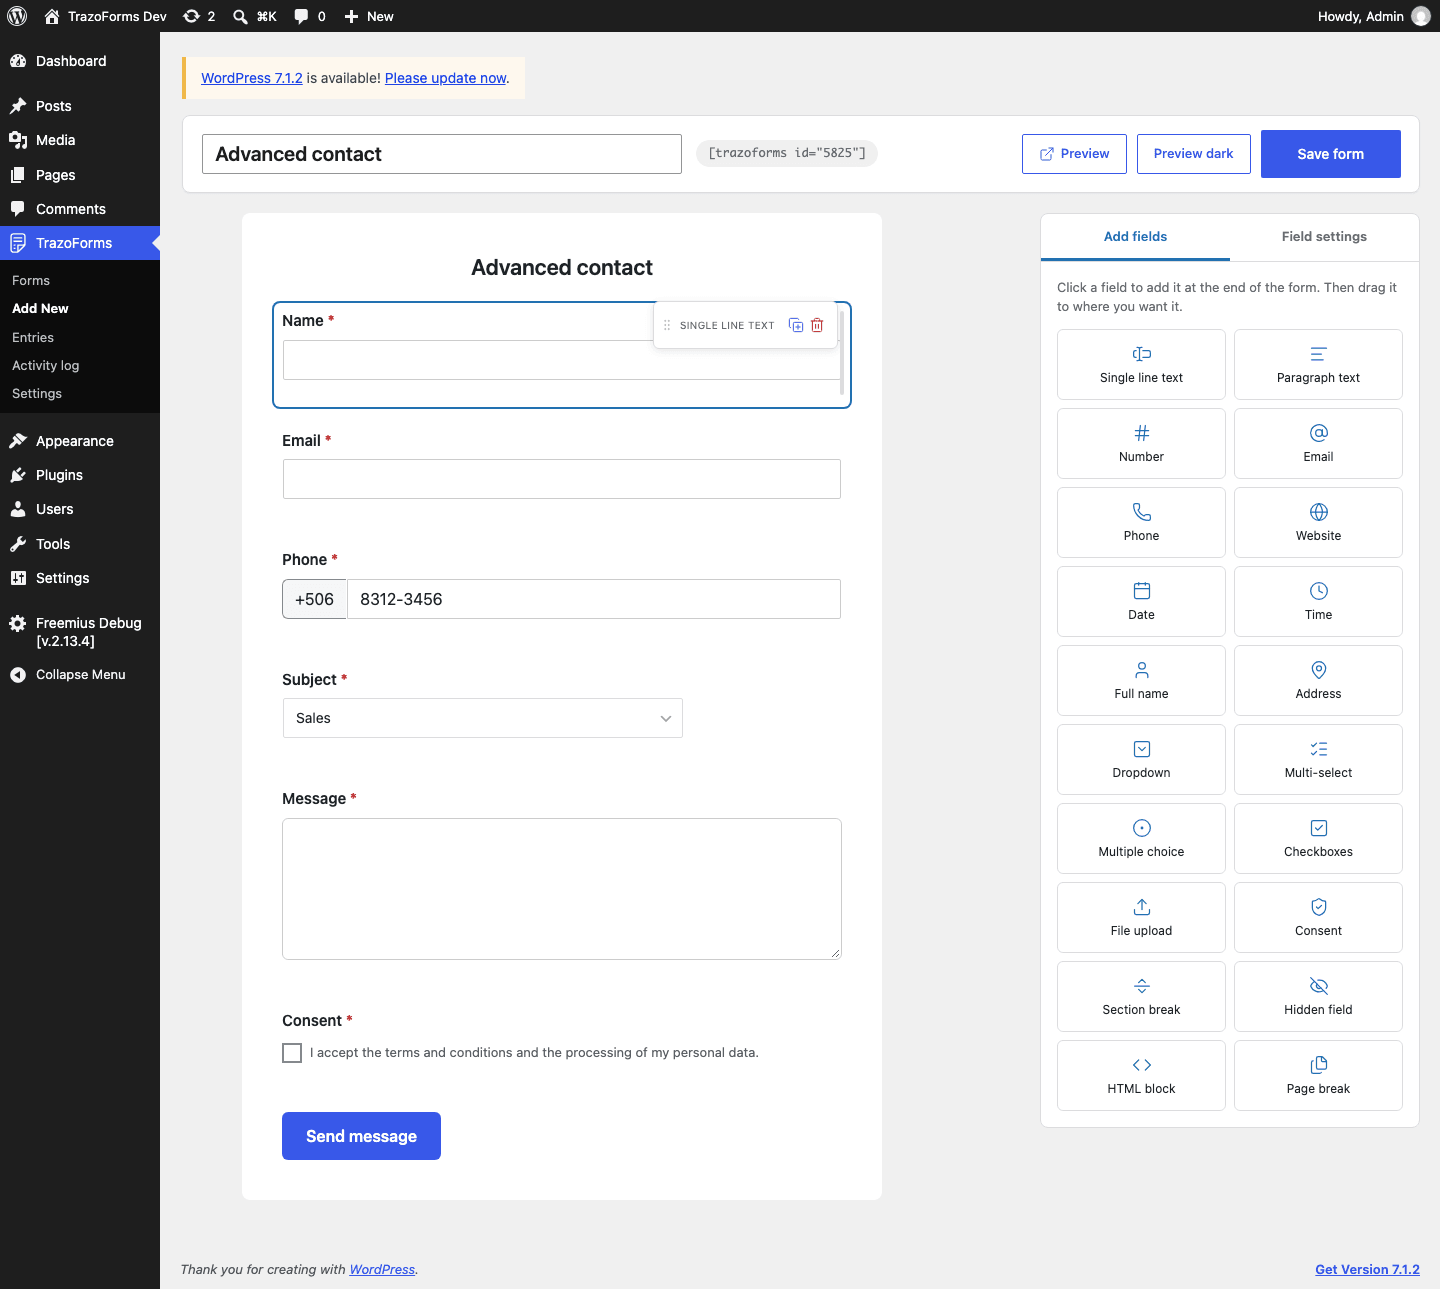Add an Email field from panel

[1318, 443]
